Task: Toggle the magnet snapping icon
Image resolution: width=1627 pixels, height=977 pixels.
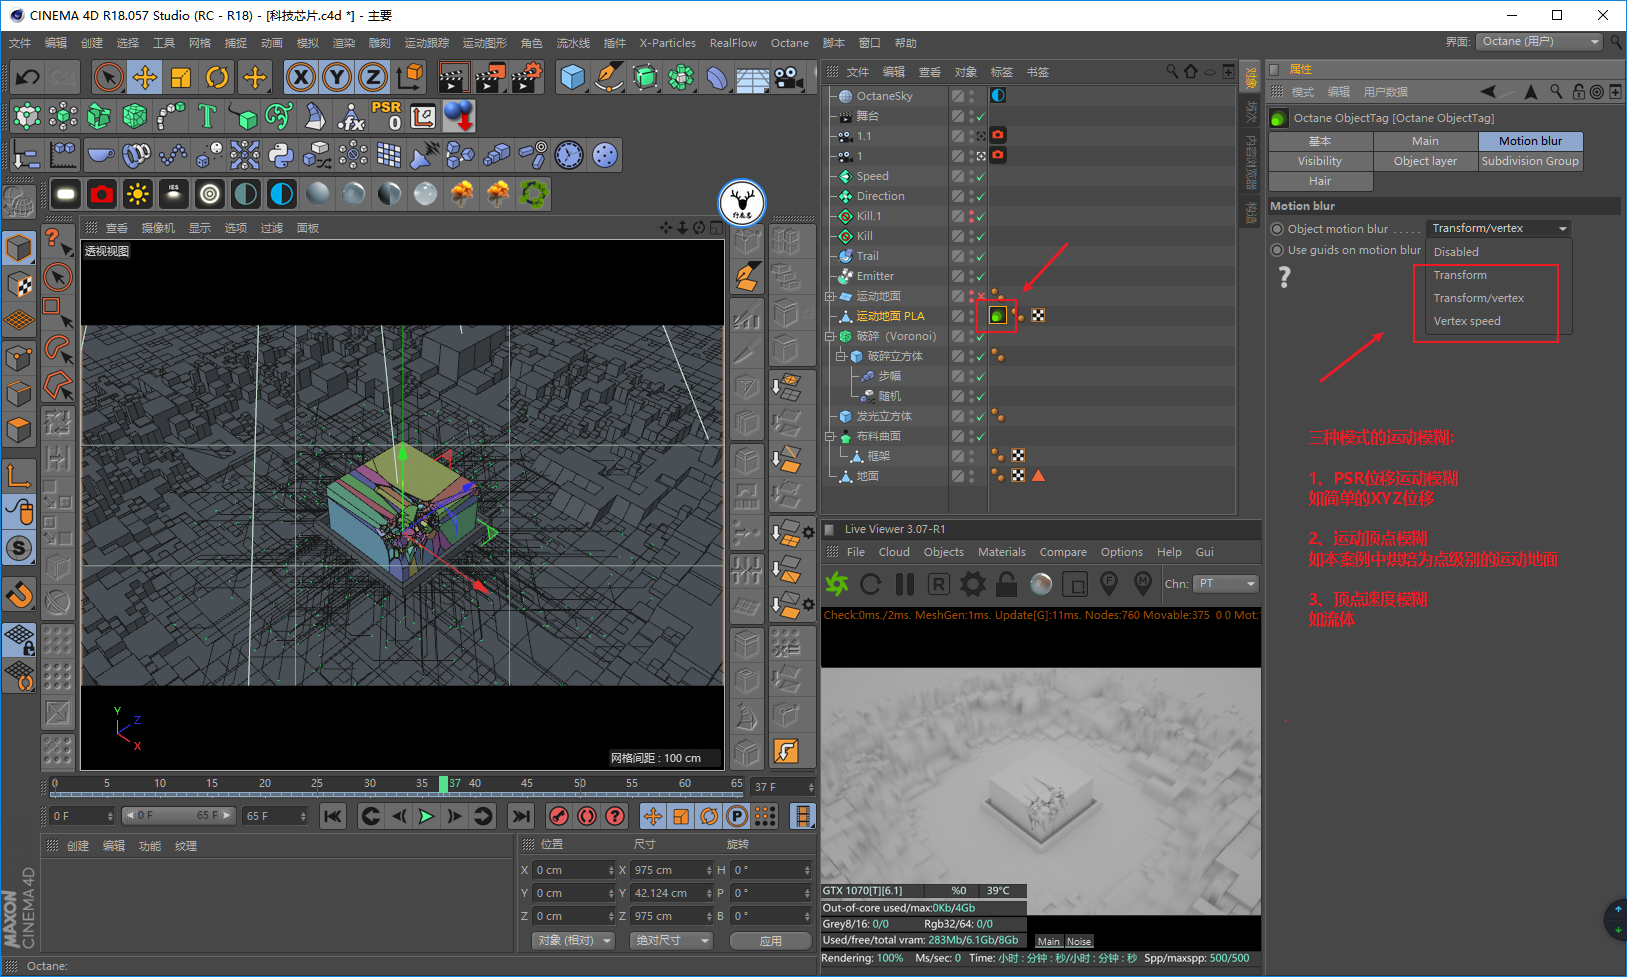Action: (x=20, y=596)
